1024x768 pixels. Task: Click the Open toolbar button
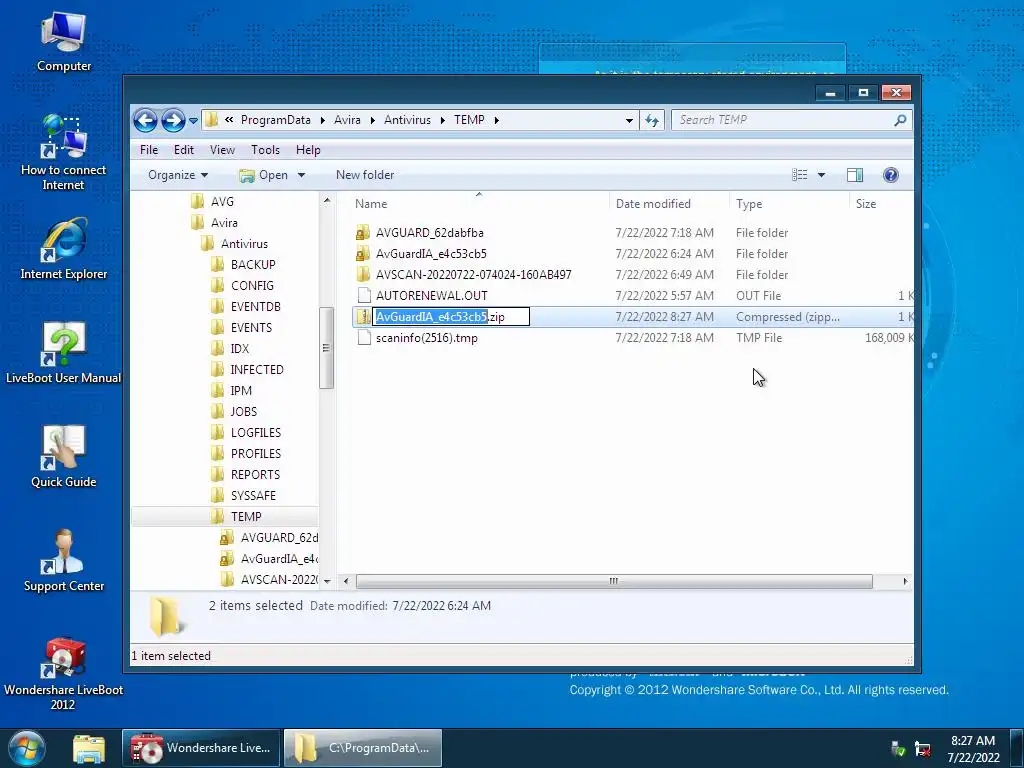pos(264,175)
